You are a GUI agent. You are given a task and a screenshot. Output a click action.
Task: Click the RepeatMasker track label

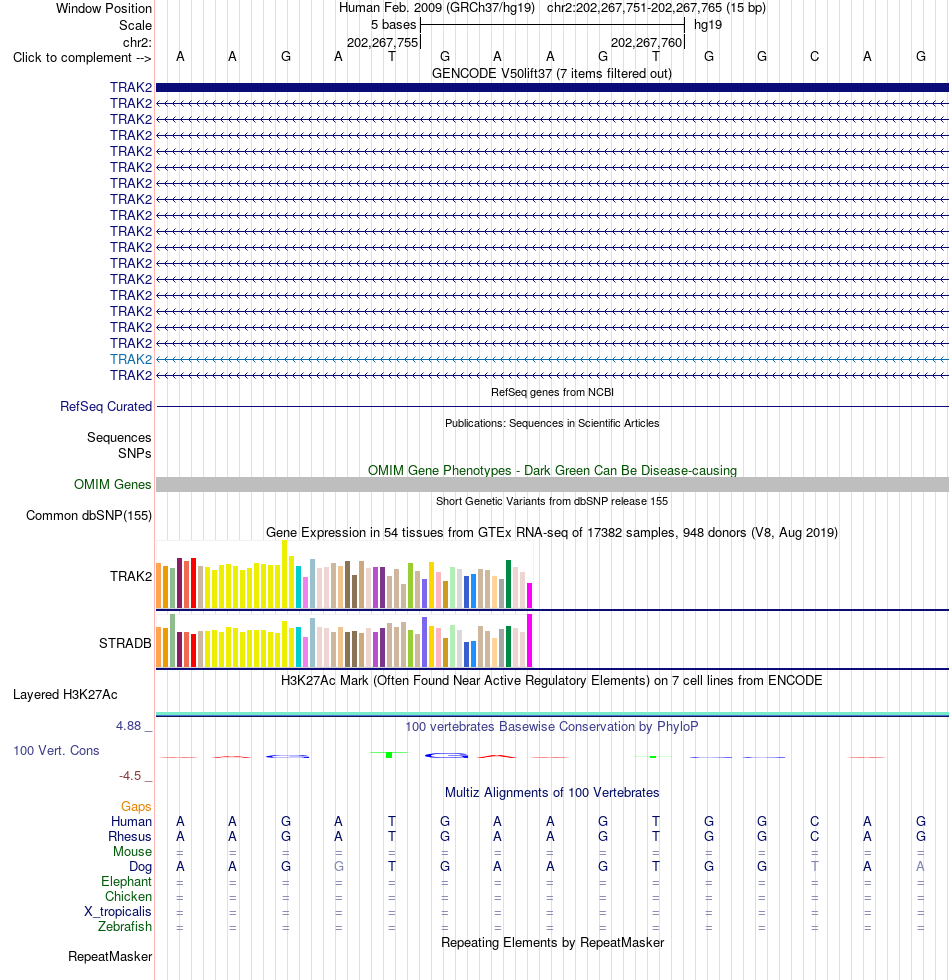[x=110, y=956]
